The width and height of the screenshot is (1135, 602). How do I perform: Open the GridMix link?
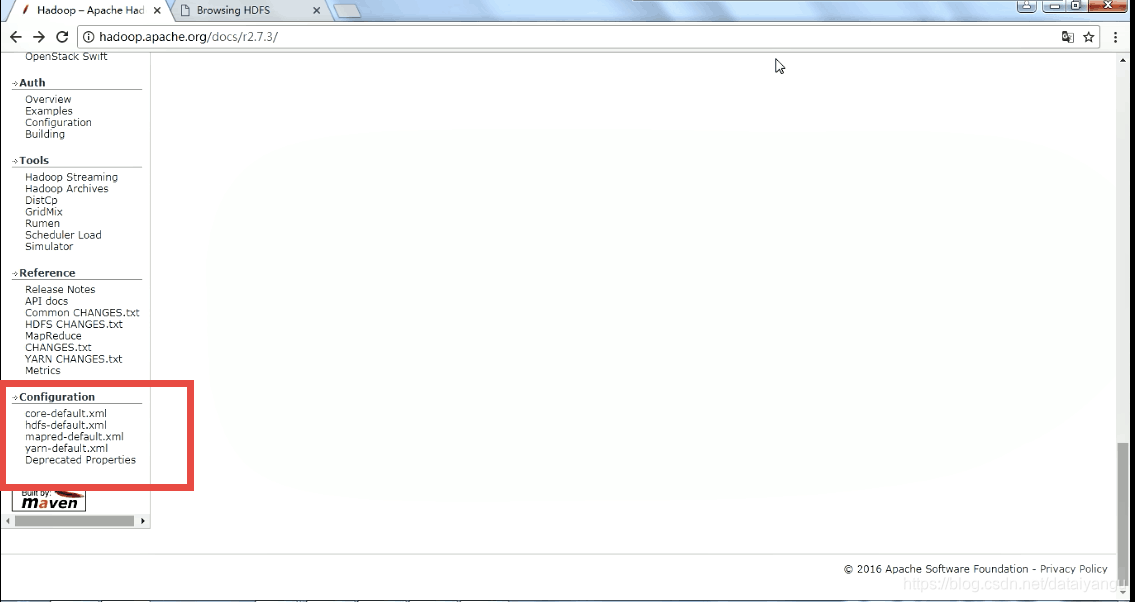pos(44,211)
